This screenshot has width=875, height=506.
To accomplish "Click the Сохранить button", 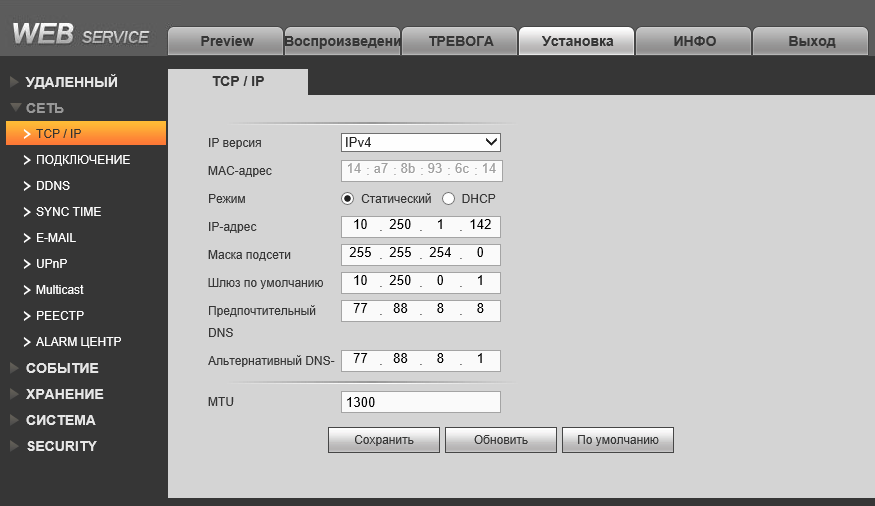I will [384, 440].
